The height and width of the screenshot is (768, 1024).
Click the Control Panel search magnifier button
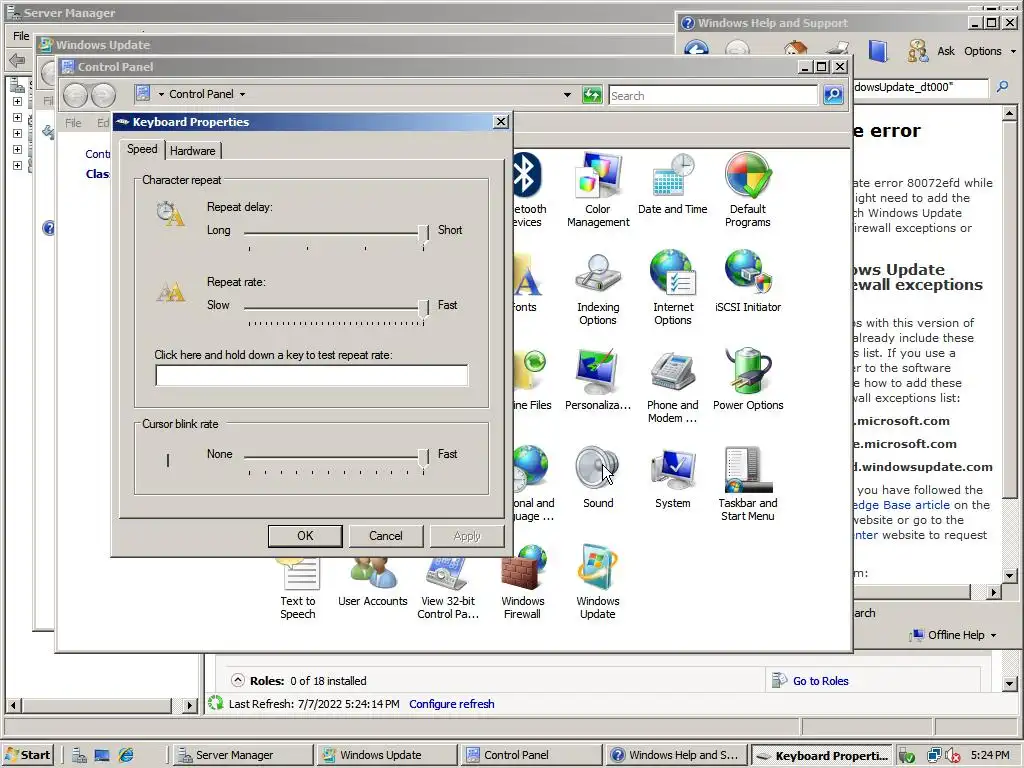coord(833,95)
